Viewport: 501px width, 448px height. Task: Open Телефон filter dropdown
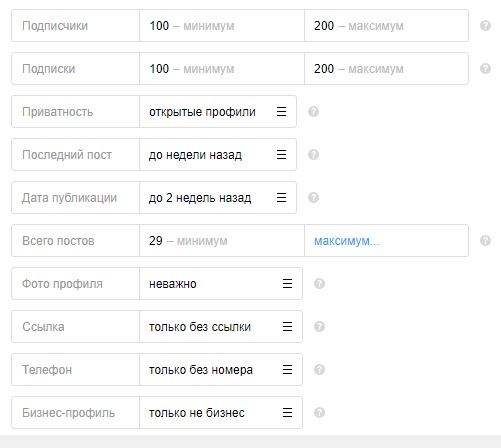tap(221, 370)
